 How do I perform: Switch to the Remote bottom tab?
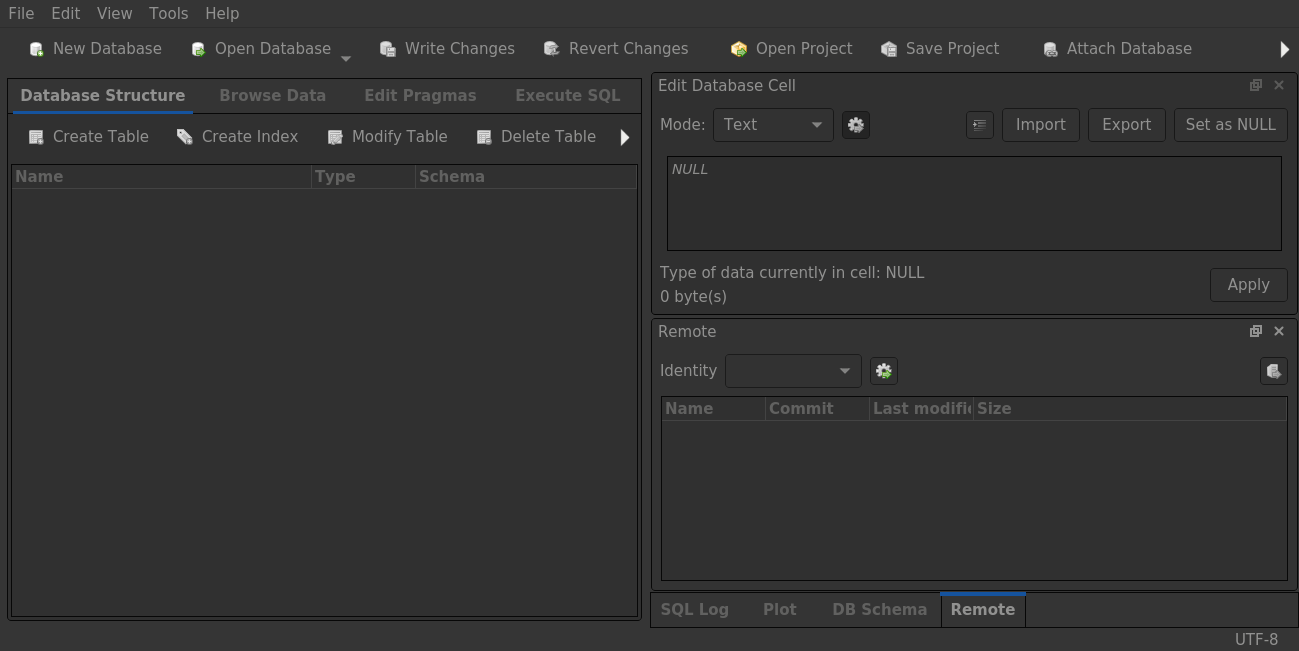tap(983, 610)
